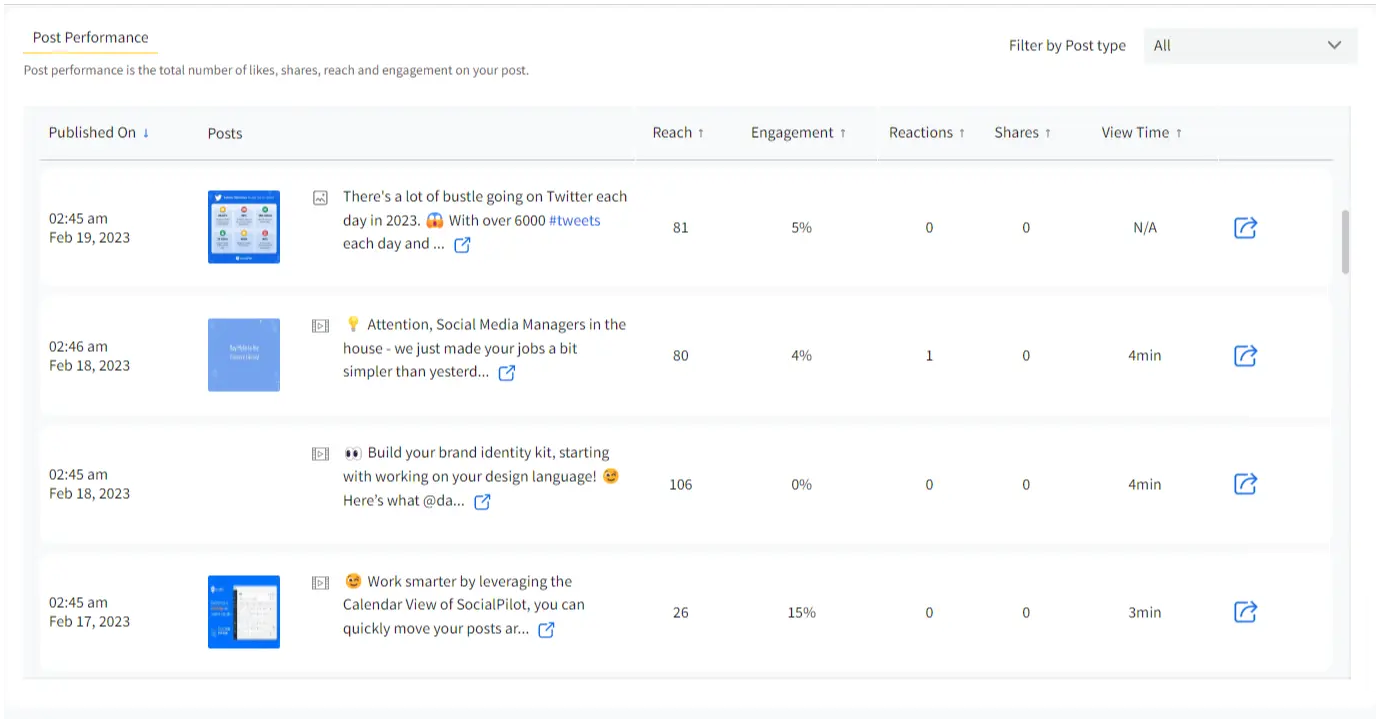Click share icon for Social Media Managers post

point(1244,356)
